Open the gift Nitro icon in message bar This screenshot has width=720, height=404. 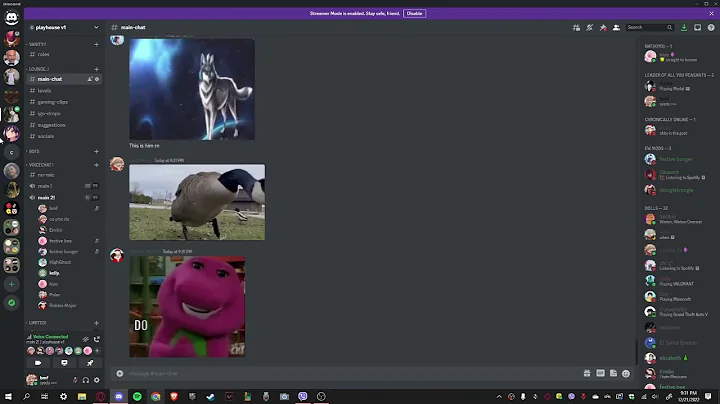(587, 373)
